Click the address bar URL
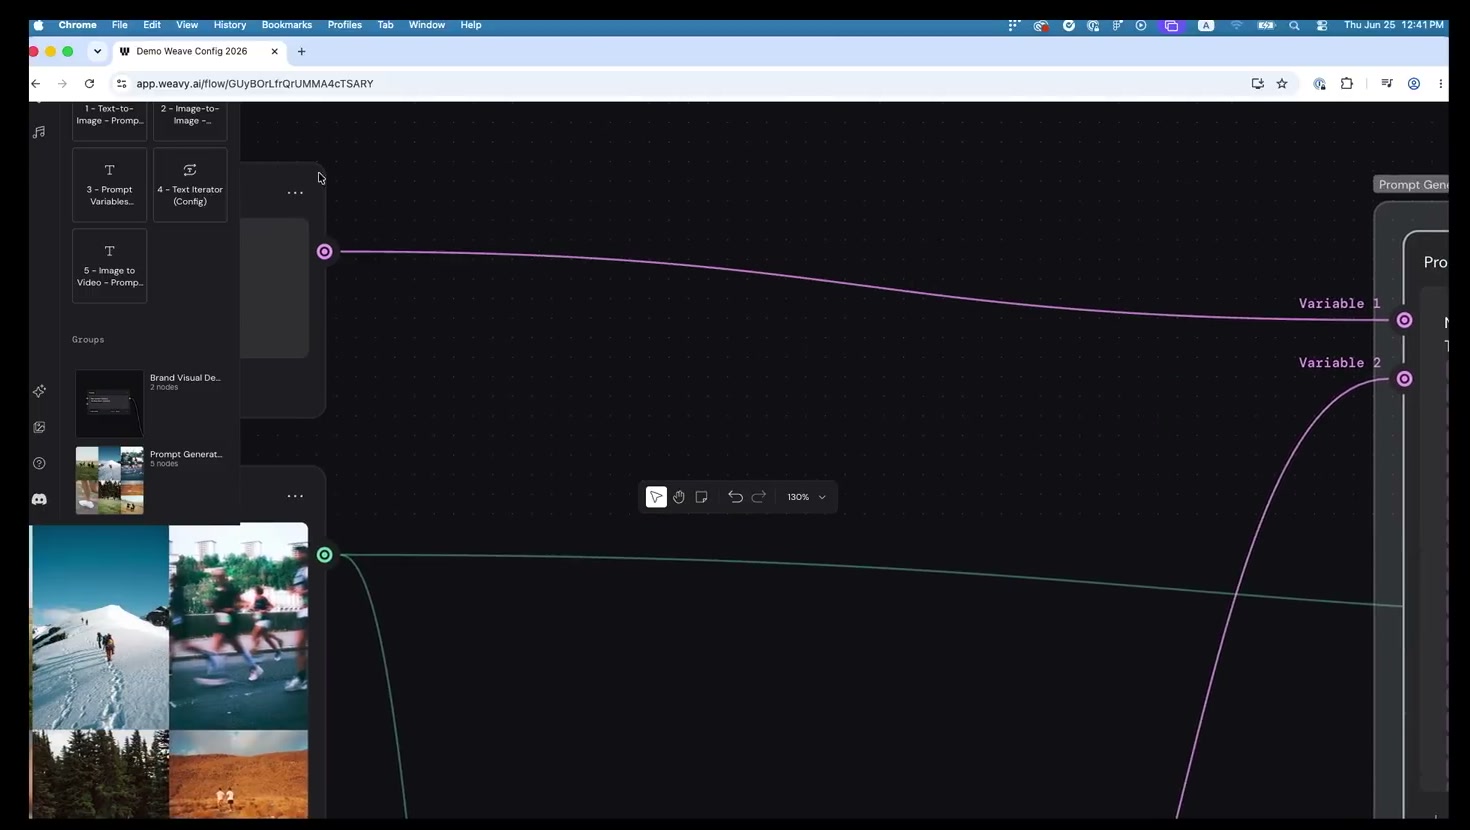The width and height of the screenshot is (1470, 830). pos(255,84)
